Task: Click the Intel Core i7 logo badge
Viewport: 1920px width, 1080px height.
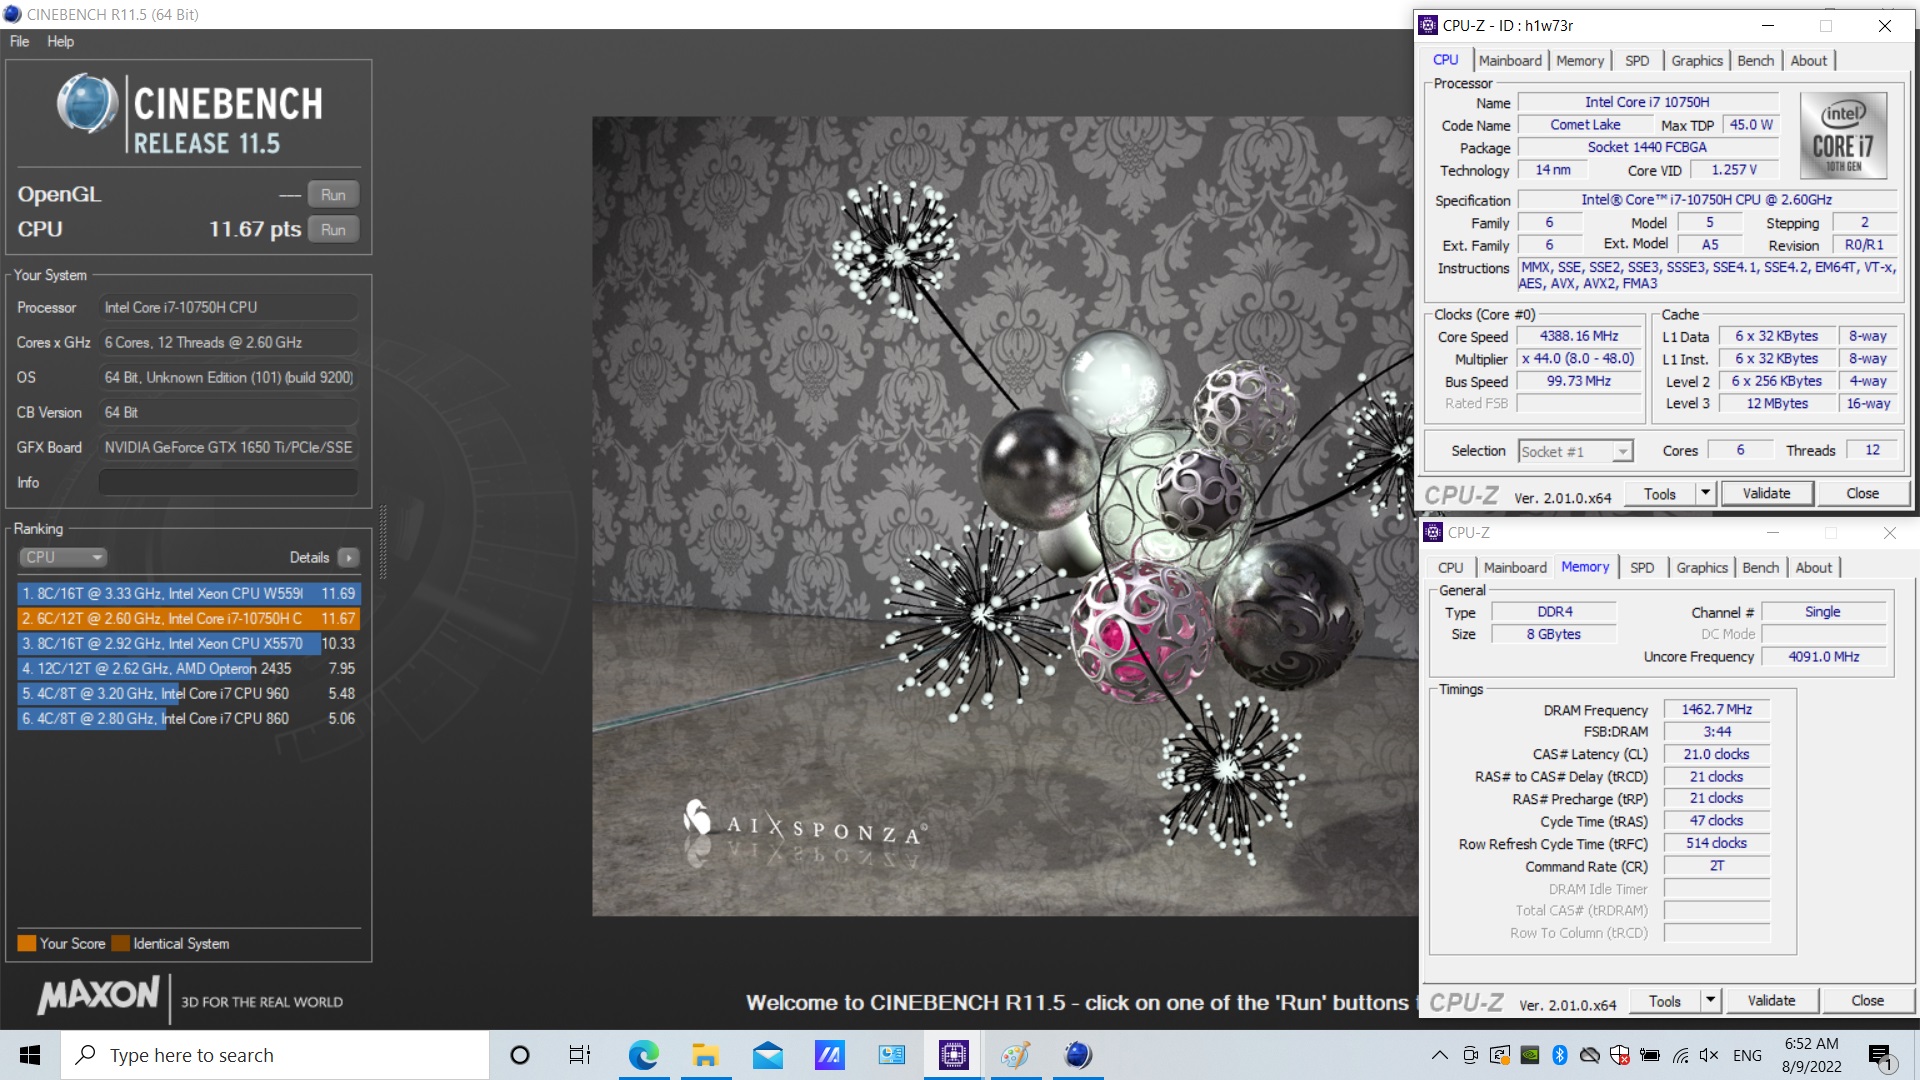Action: tap(1843, 136)
